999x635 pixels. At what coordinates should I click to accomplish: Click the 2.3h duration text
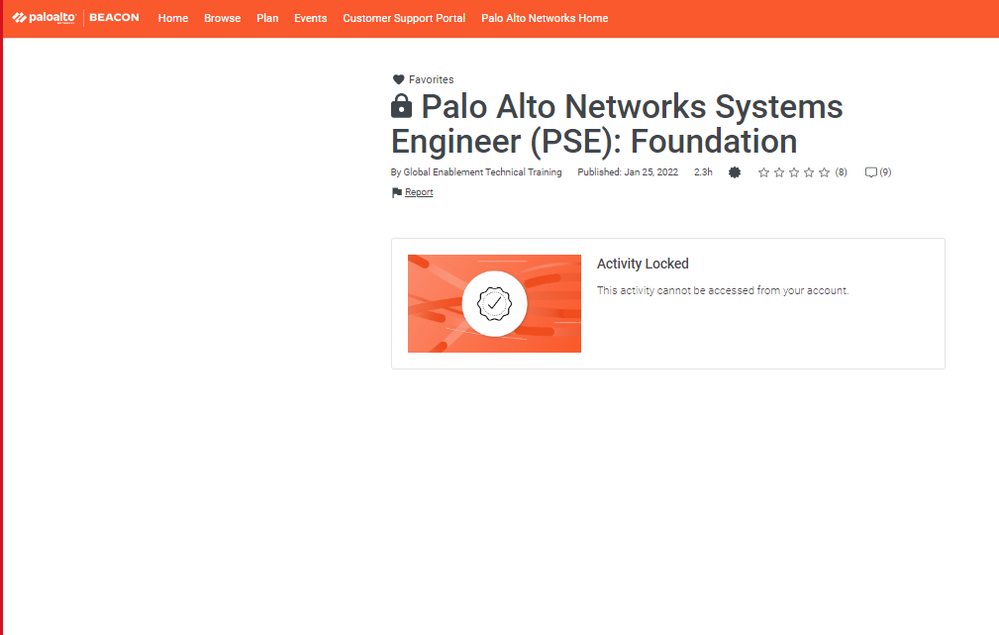703,172
